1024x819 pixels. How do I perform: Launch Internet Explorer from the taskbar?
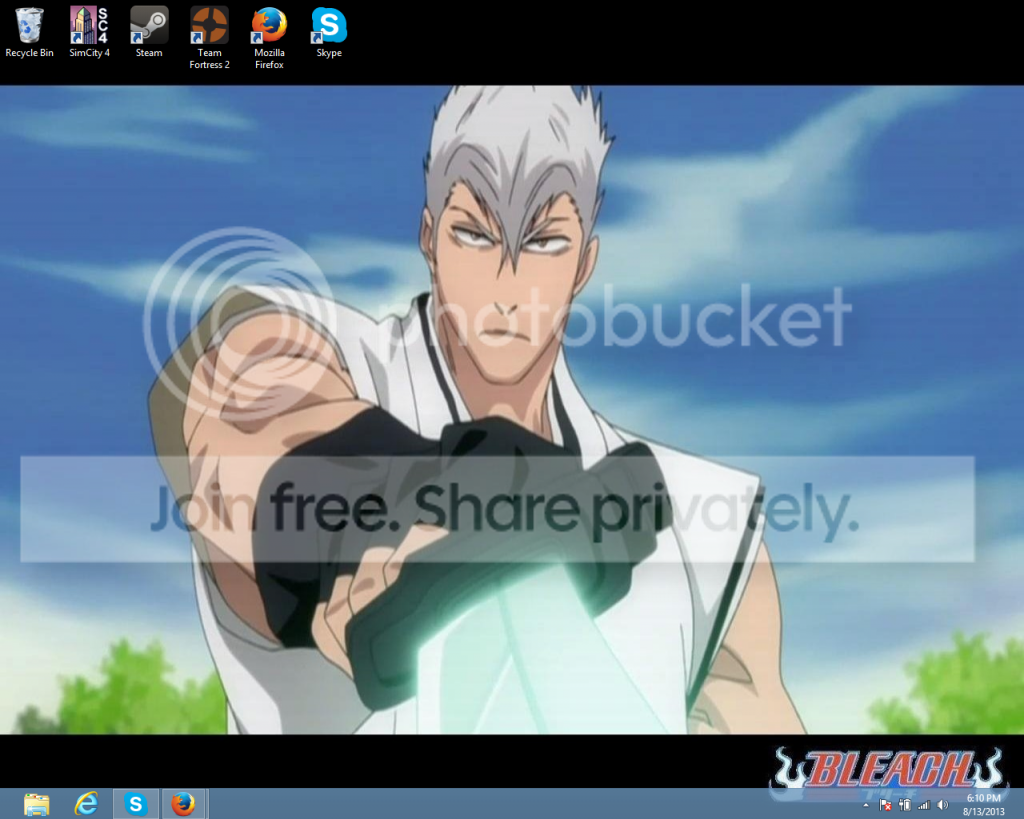click(x=86, y=804)
